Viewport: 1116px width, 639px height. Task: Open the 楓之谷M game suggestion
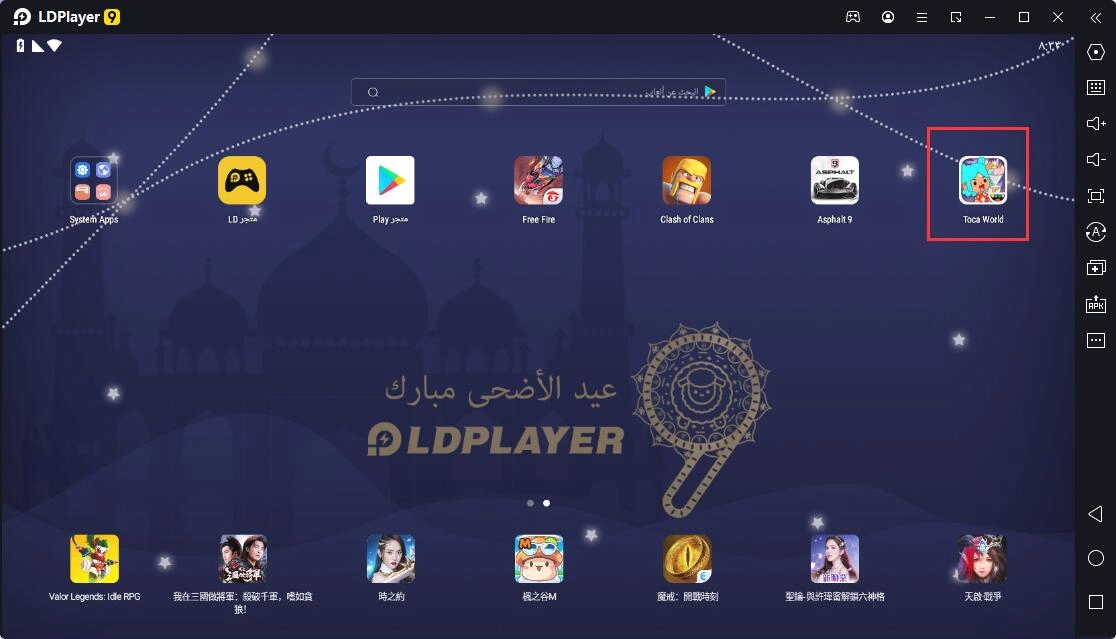[539, 559]
